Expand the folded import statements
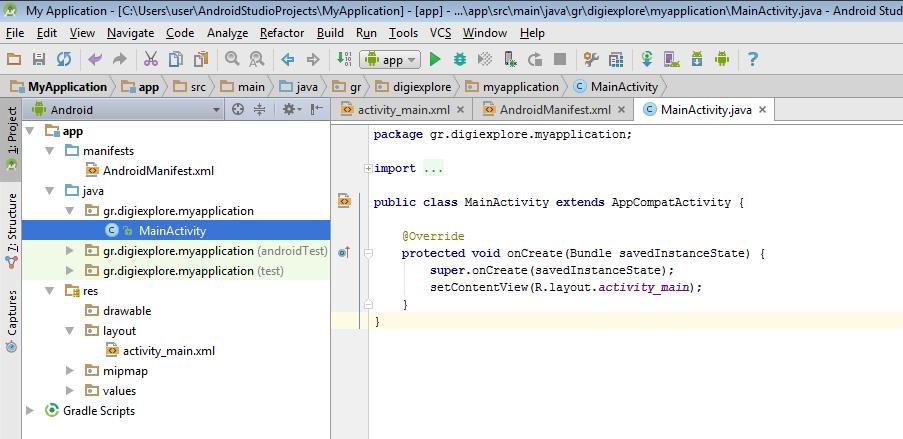Viewport: 903px width, 439px height. coord(368,168)
